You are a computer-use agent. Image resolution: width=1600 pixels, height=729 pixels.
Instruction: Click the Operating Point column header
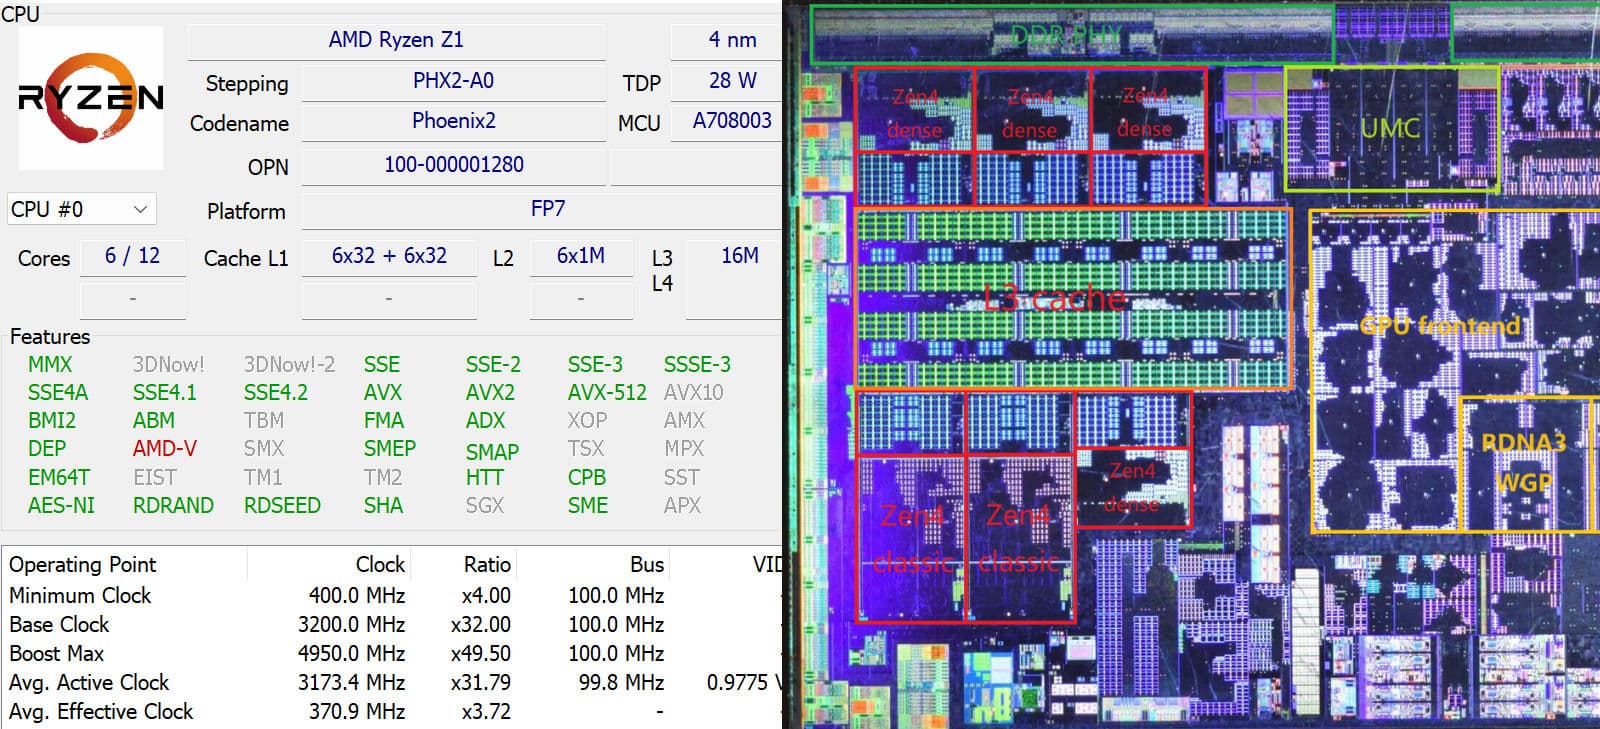coord(83,565)
